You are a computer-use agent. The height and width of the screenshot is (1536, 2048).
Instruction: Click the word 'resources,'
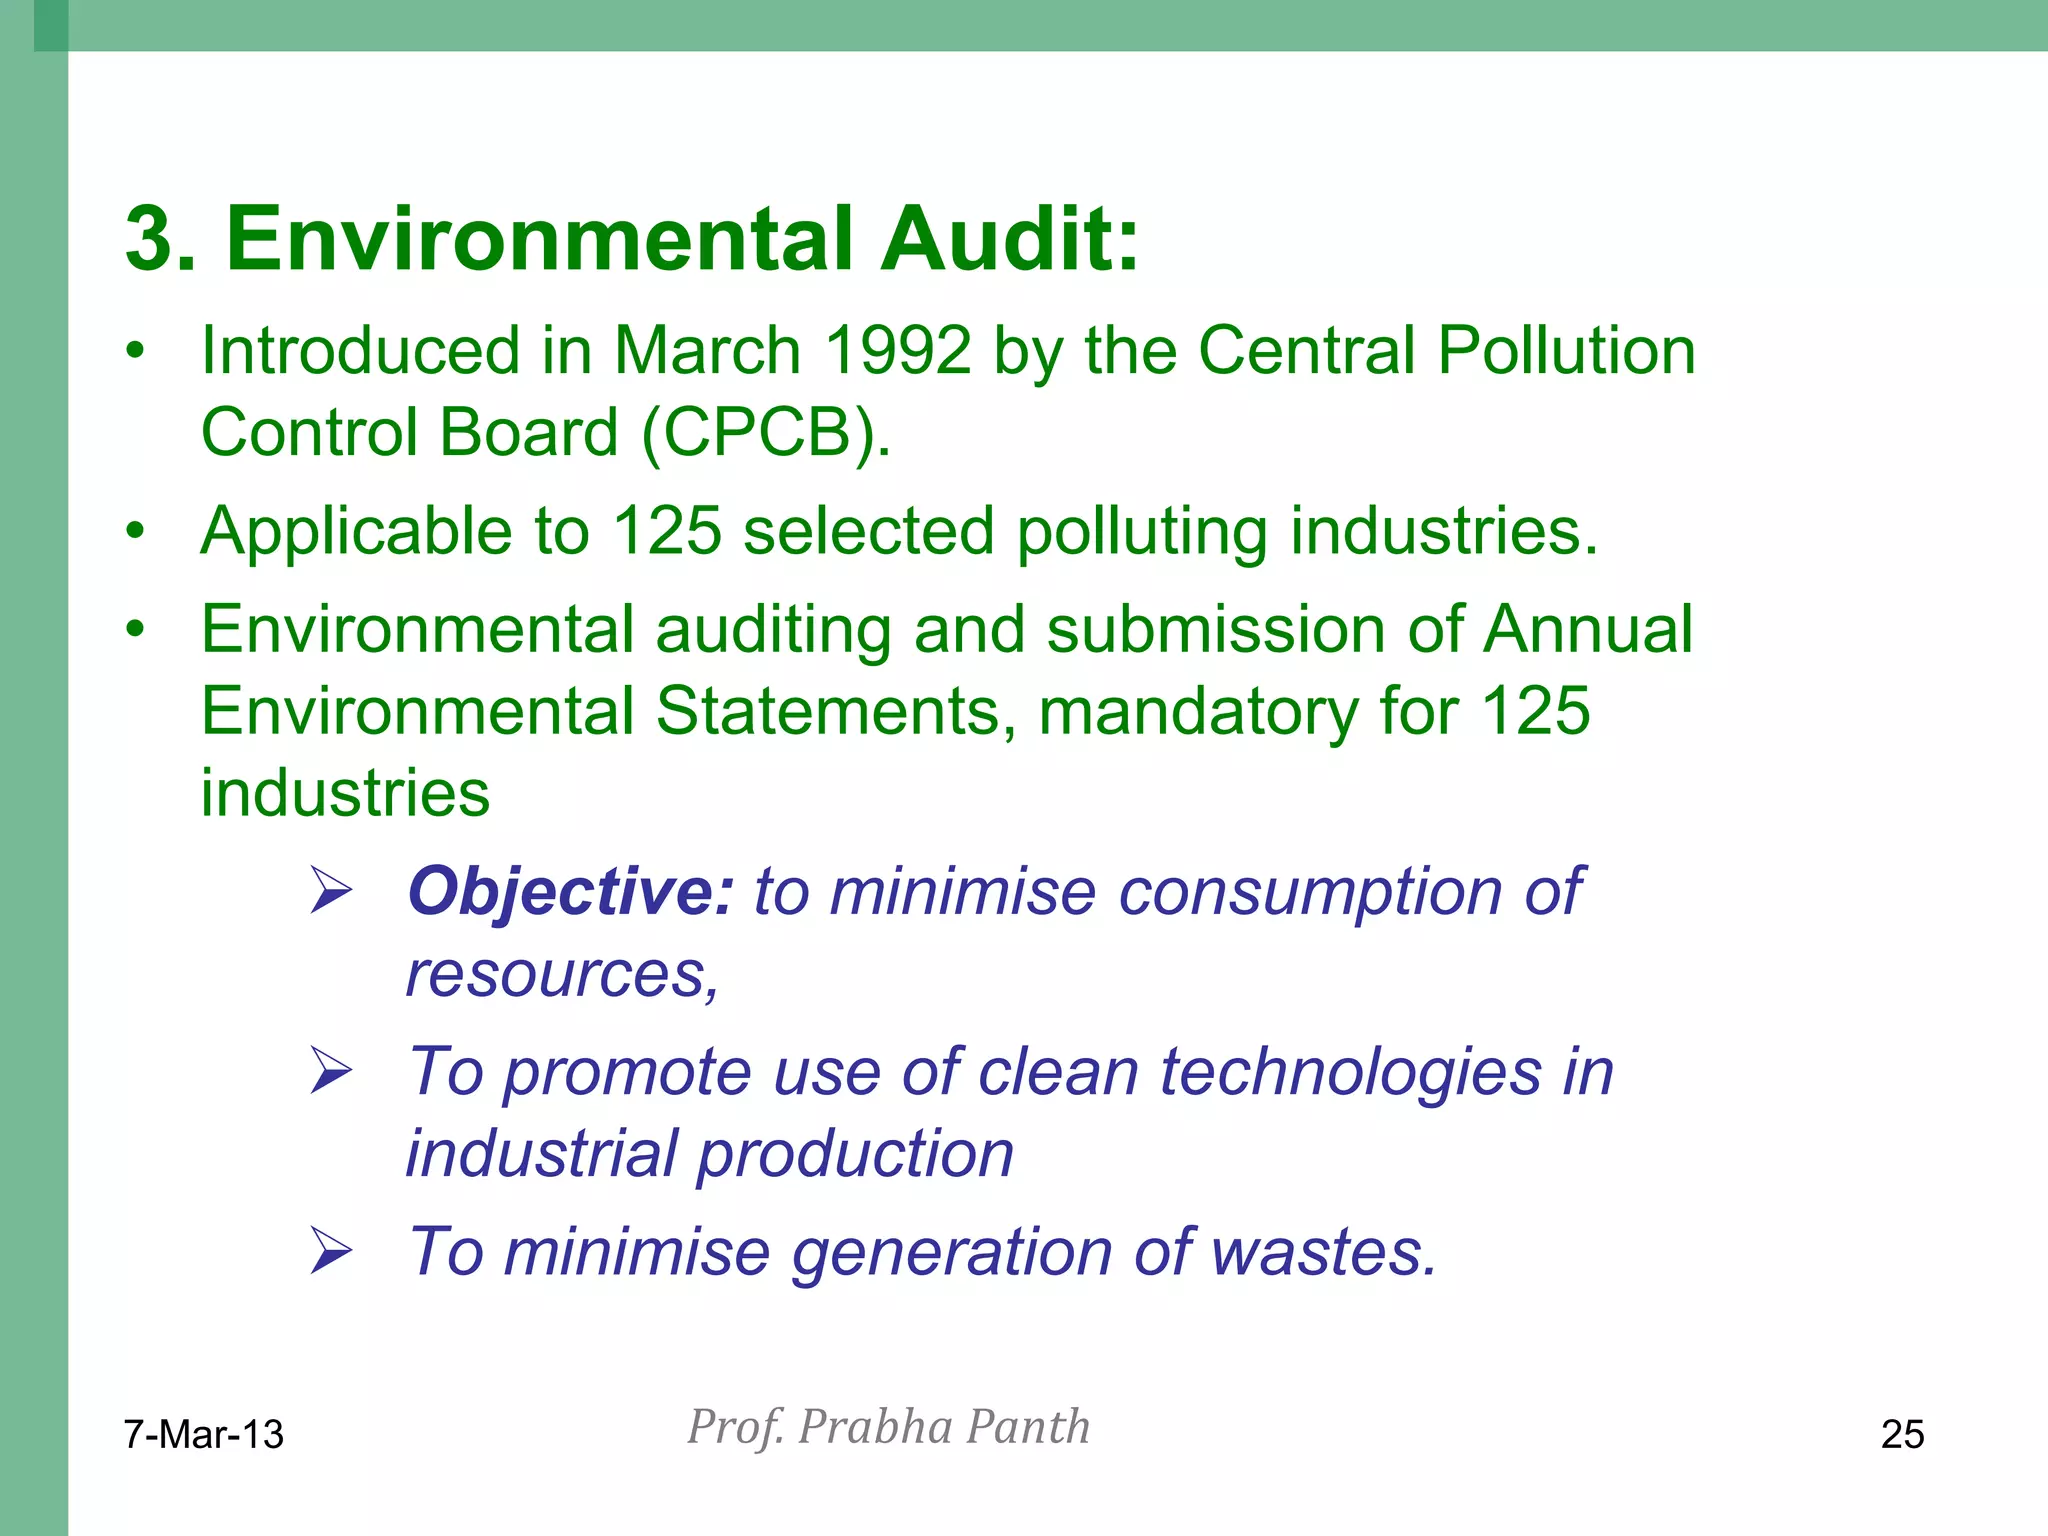tap(562, 974)
